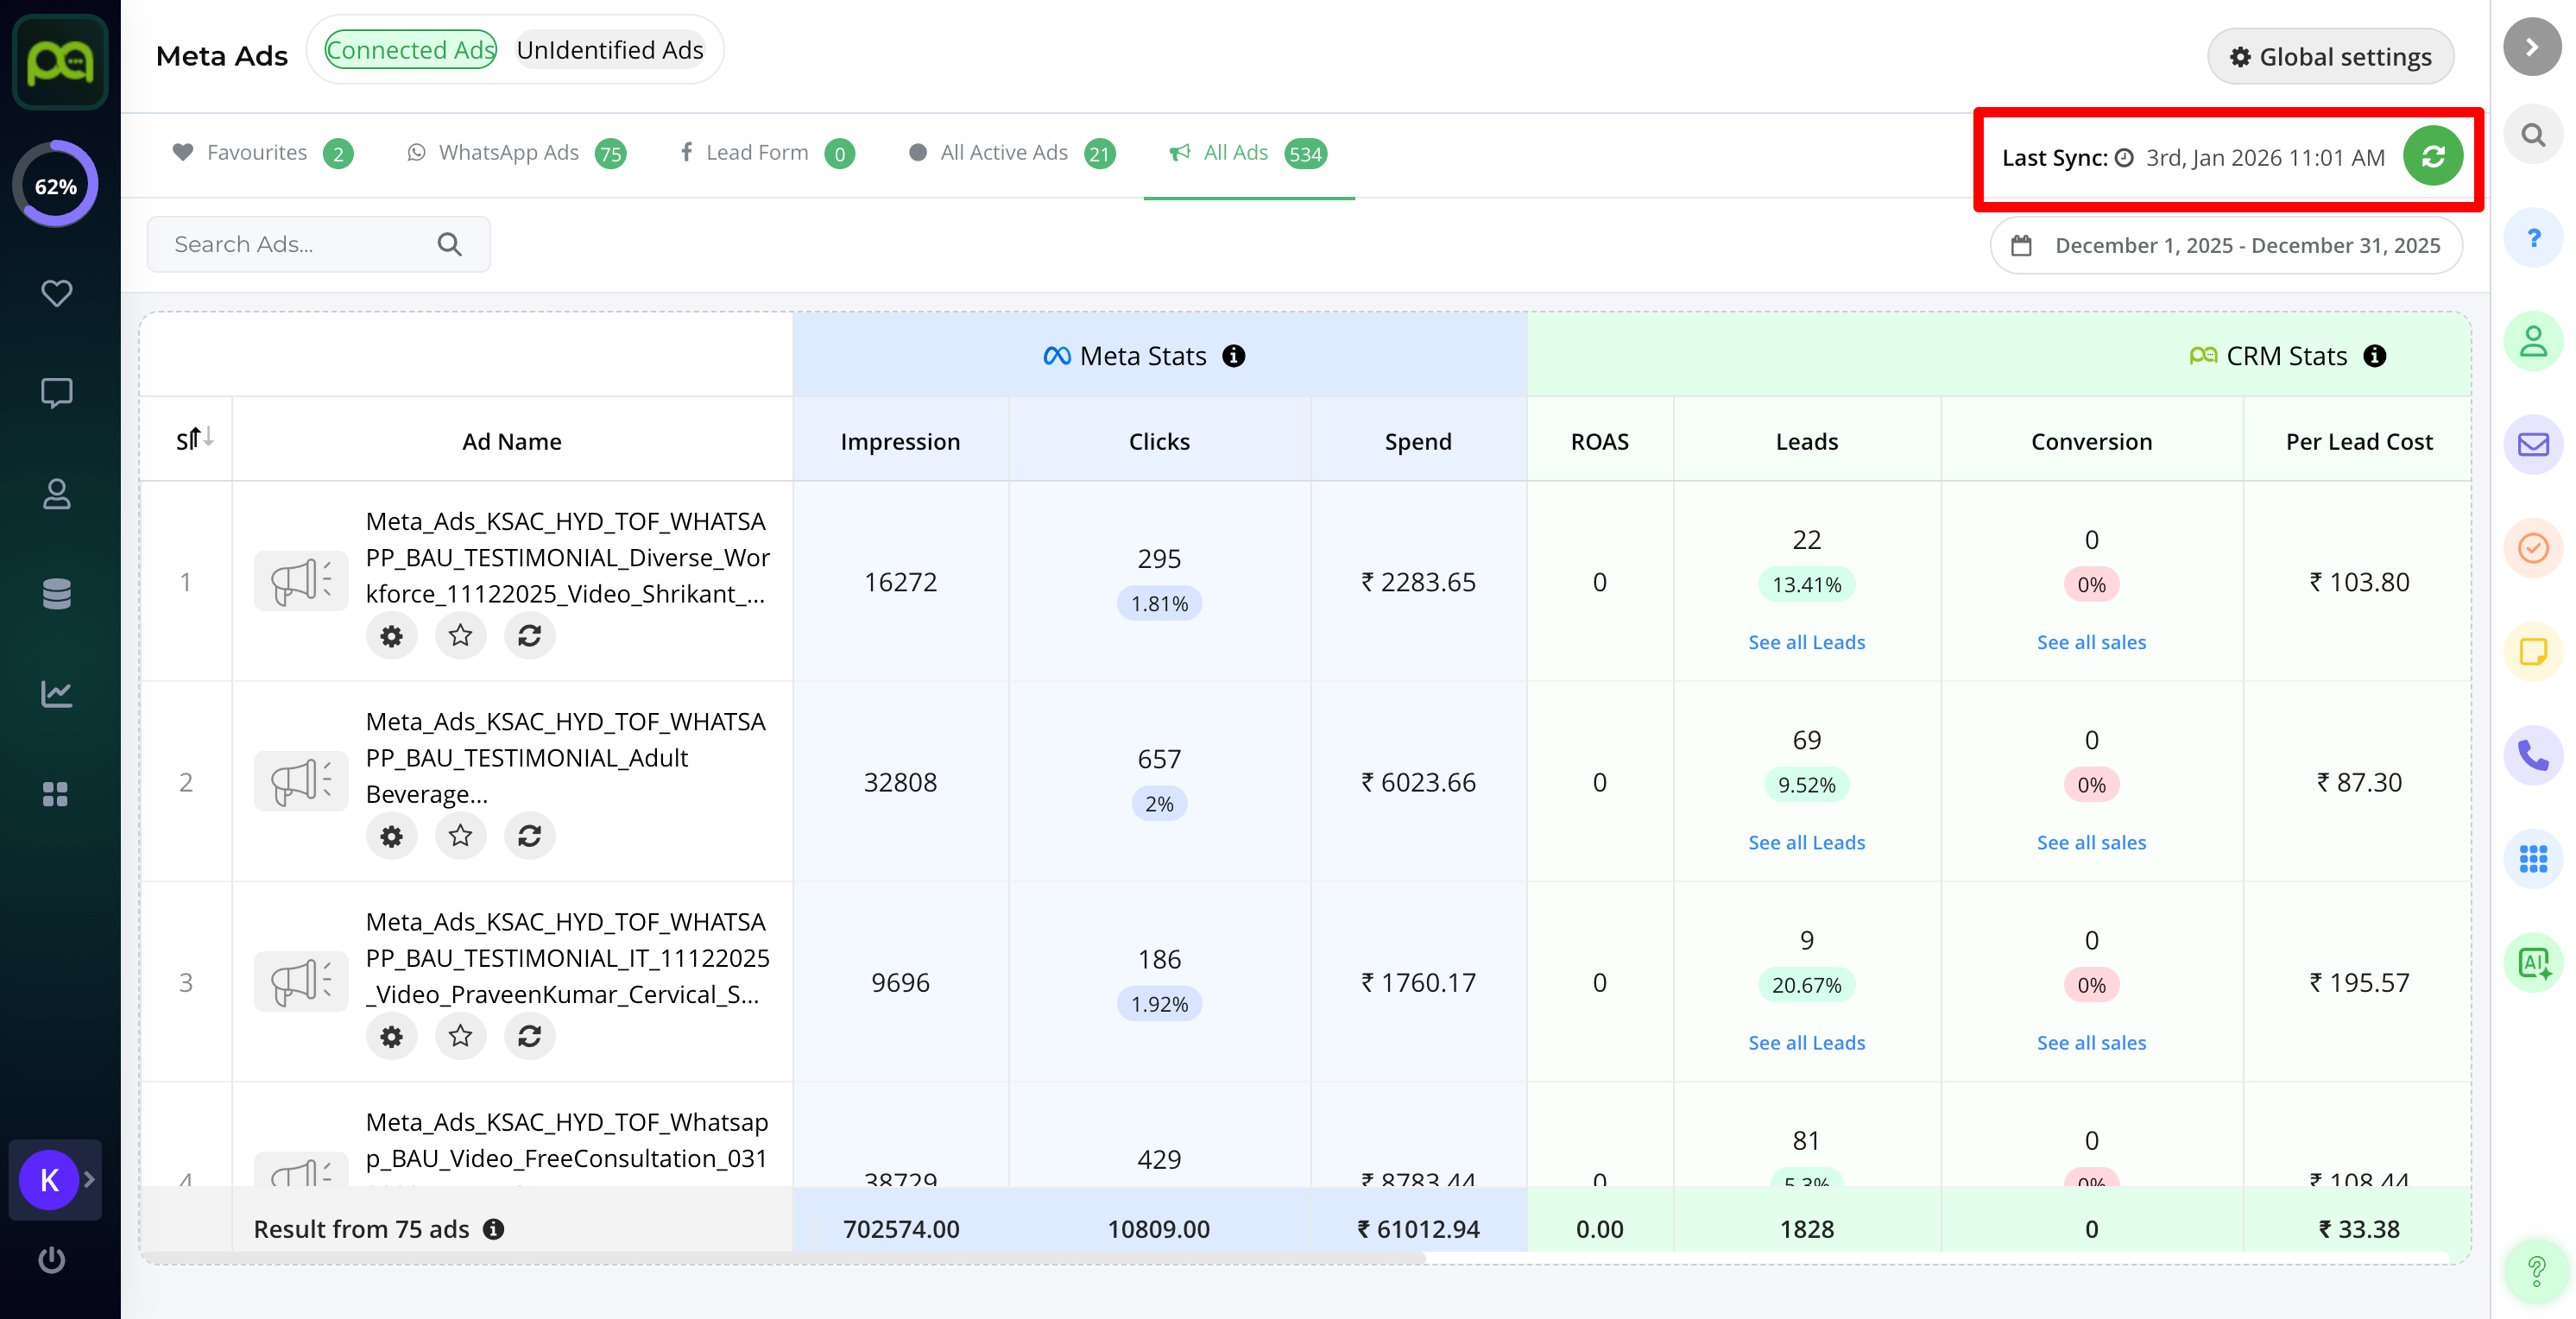Star the first ad as favourite
Viewport: 2576px width, 1319px height.
coord(460,636)
